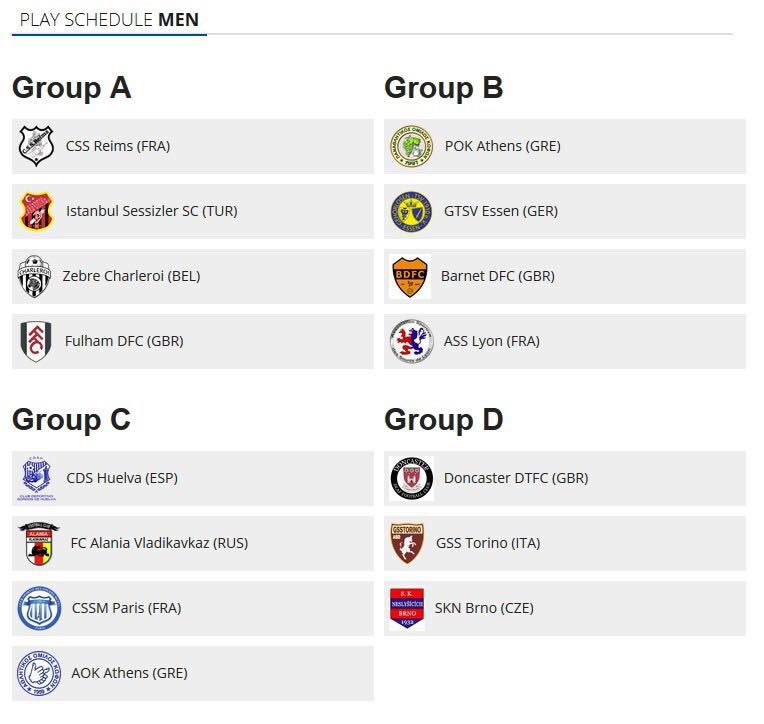
Task: Select the Barnet DFC orange BDFC badge
Action: [x=410, y=276]
